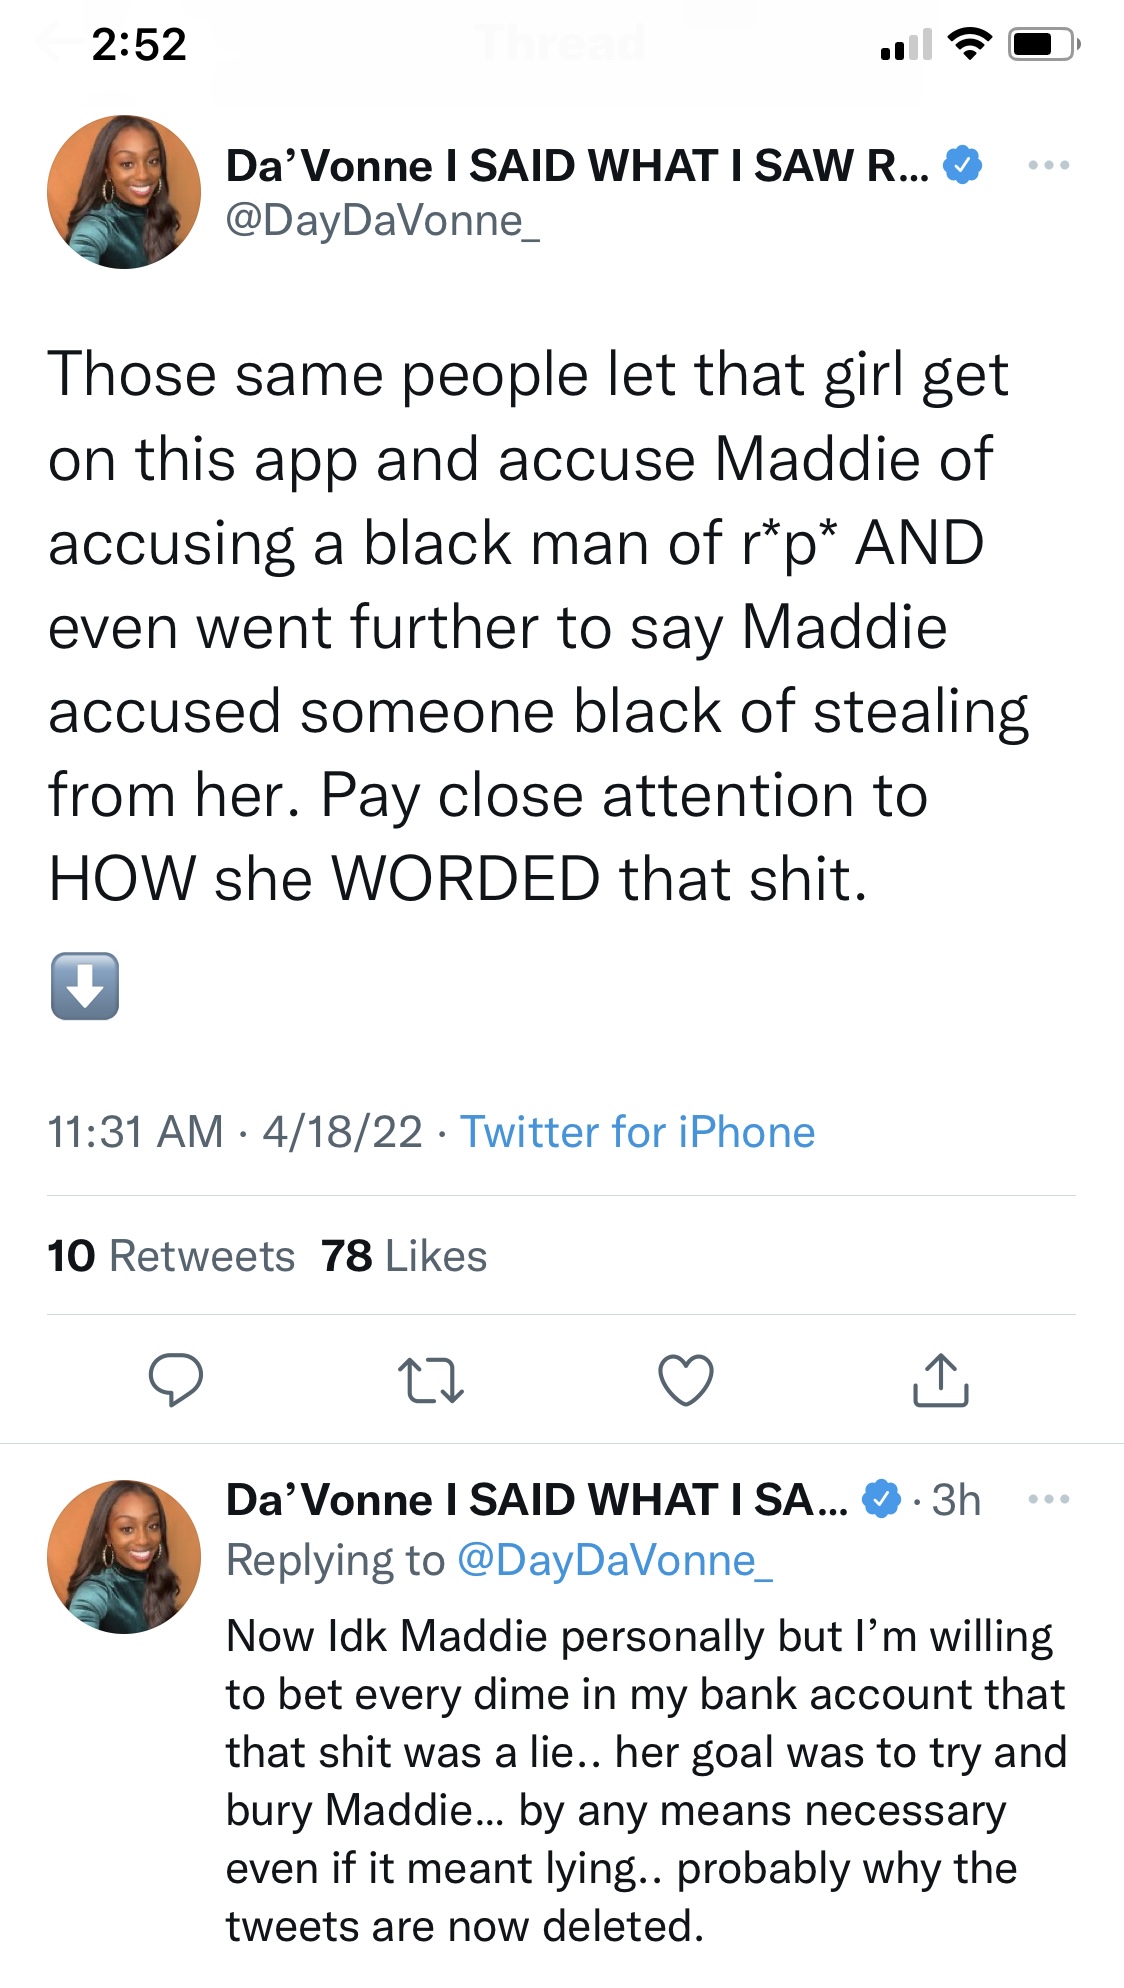Open the reply author's profile picture
Viewport: 1124px width, 1988px height.
(124, 1556)
